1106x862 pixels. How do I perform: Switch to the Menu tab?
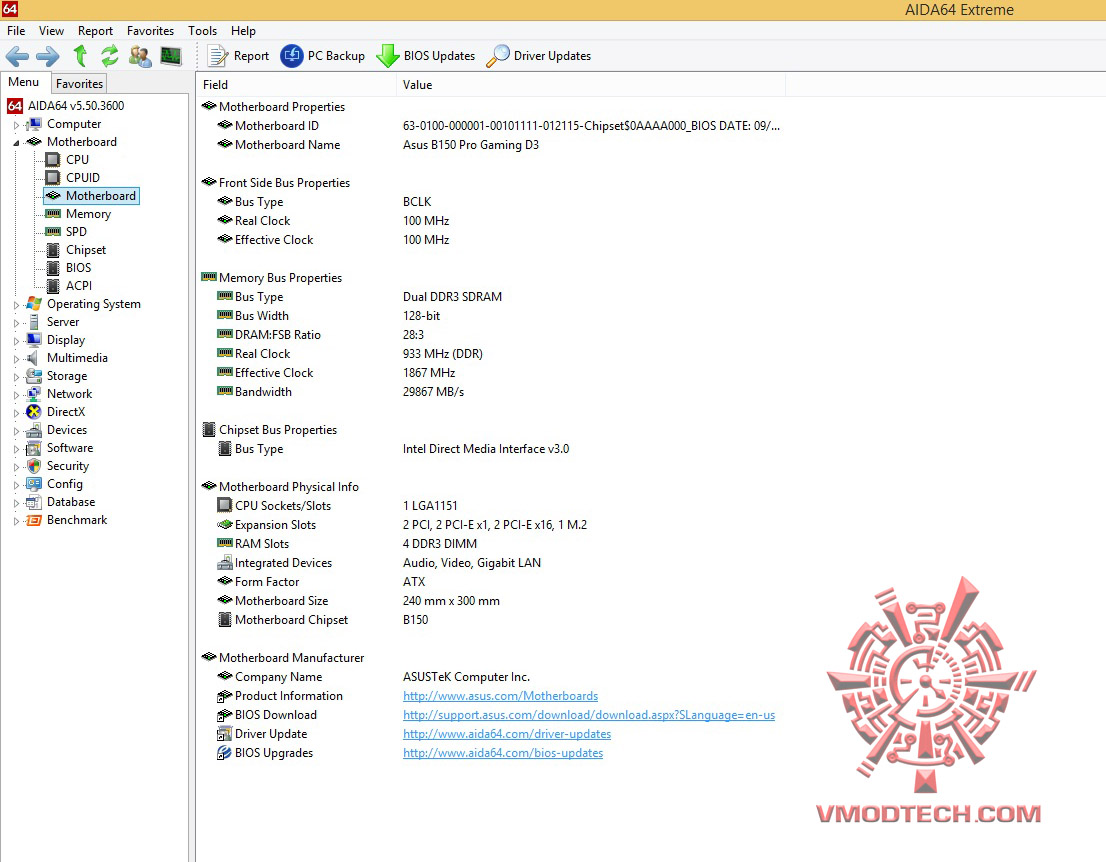23,82
